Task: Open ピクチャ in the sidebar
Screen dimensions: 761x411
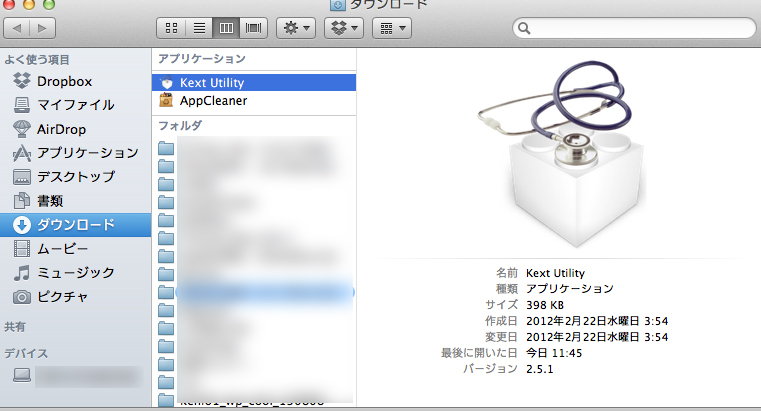Action: pyautogui.click(x=76, y=296)
